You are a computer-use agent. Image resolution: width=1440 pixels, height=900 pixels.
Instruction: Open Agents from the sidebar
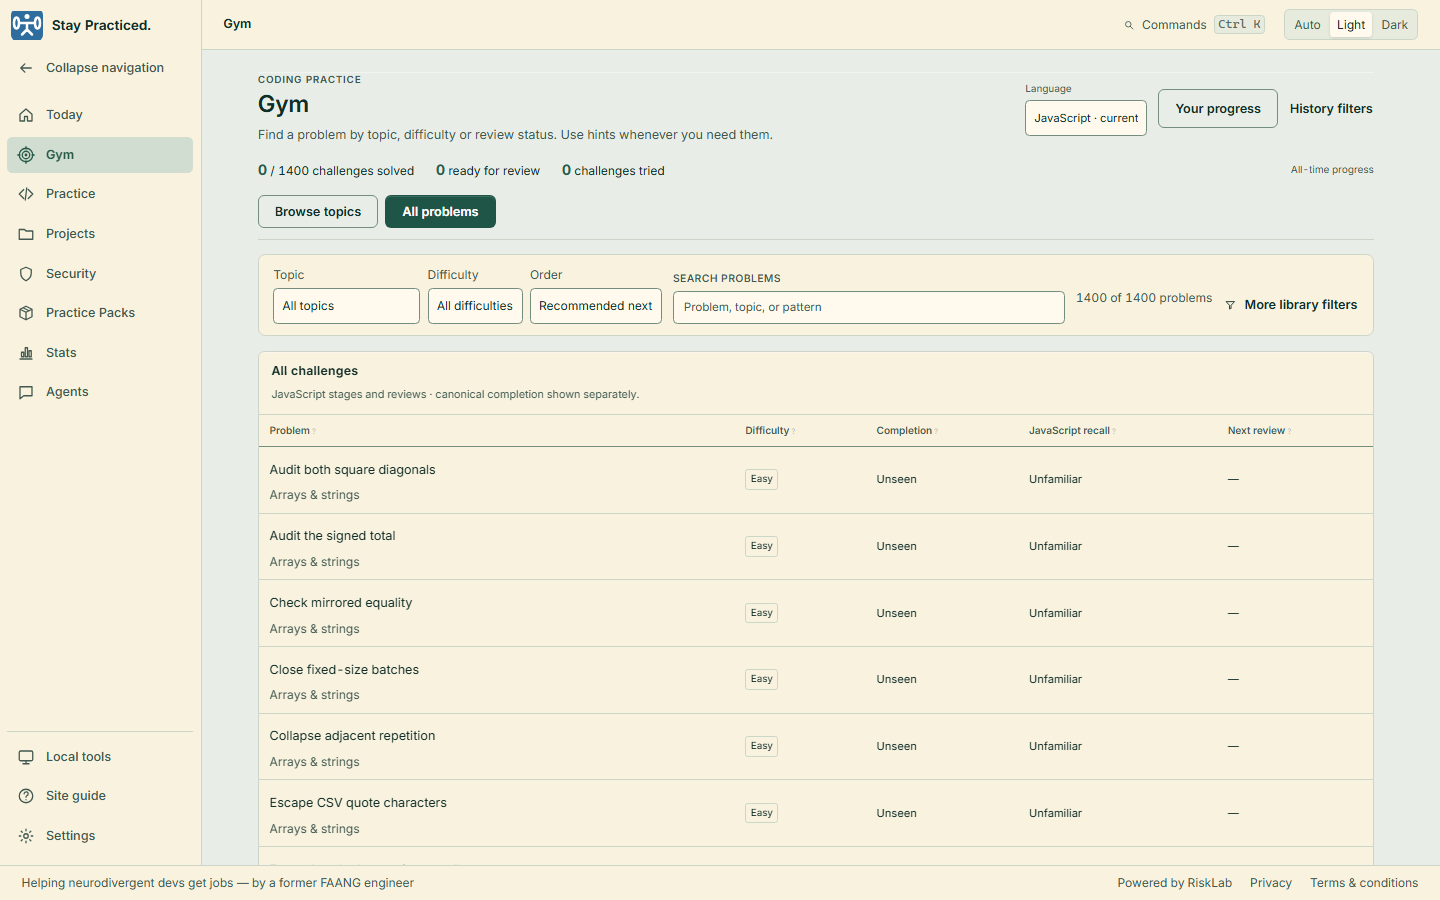pos(100,392)
